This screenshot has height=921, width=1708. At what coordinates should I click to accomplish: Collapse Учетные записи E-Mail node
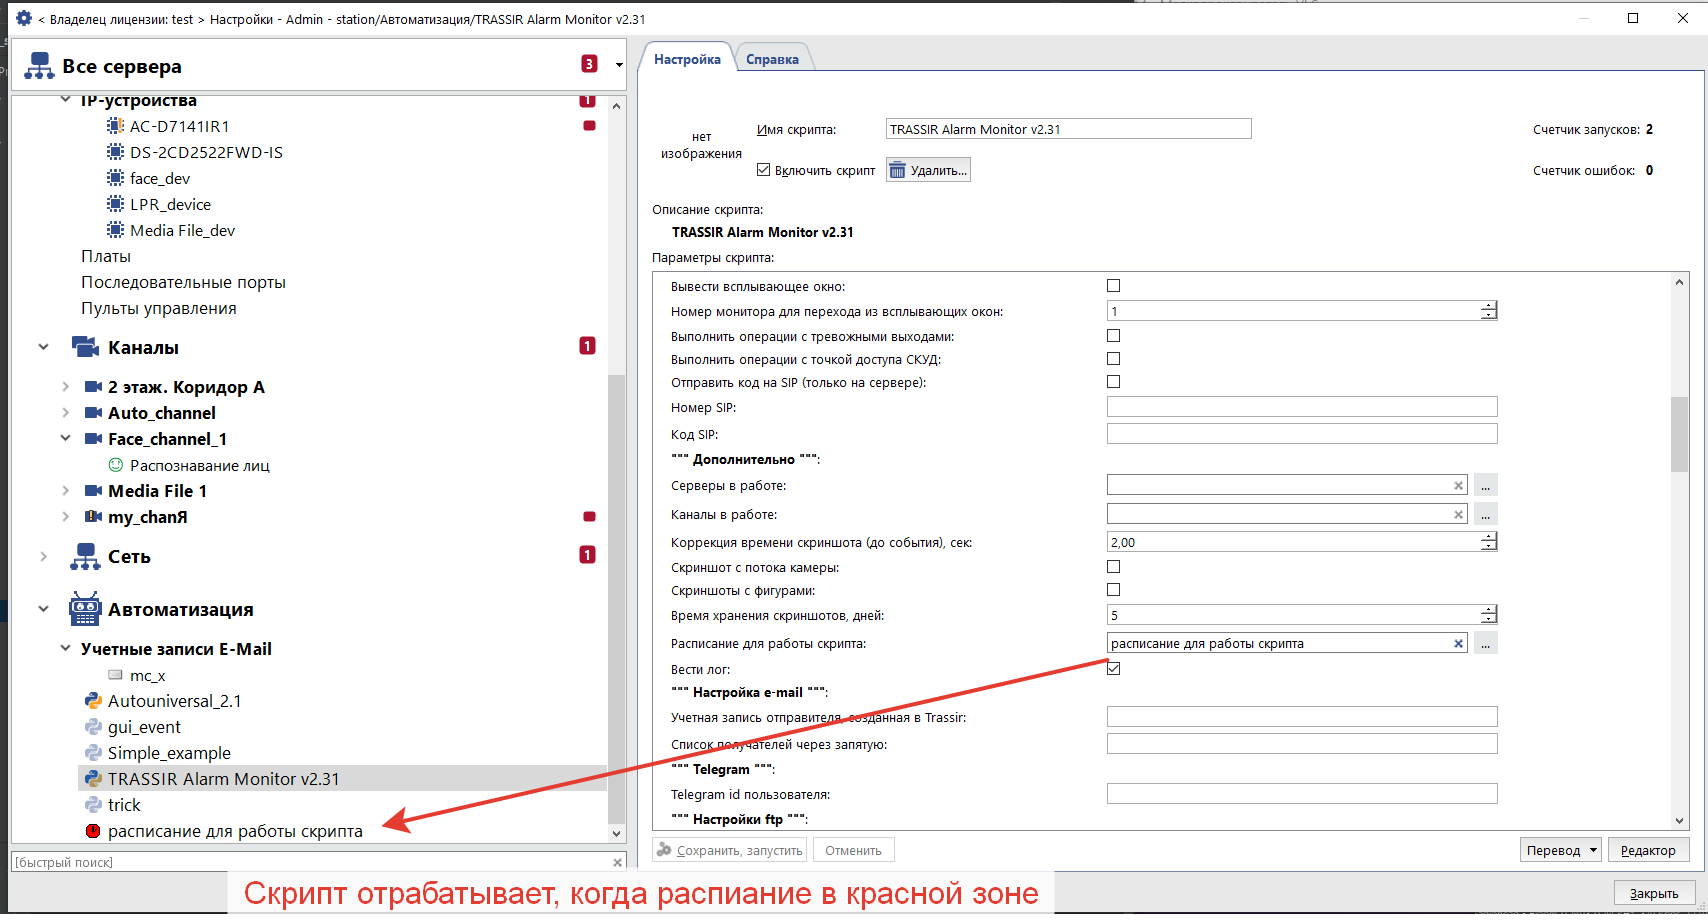65,648
